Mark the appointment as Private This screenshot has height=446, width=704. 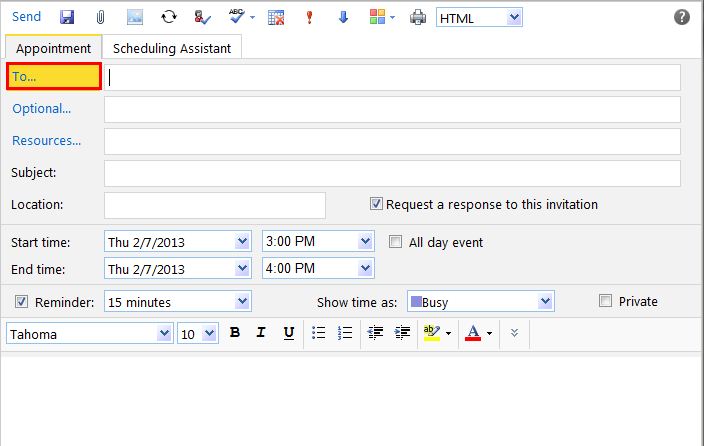[x=605, y=301]
